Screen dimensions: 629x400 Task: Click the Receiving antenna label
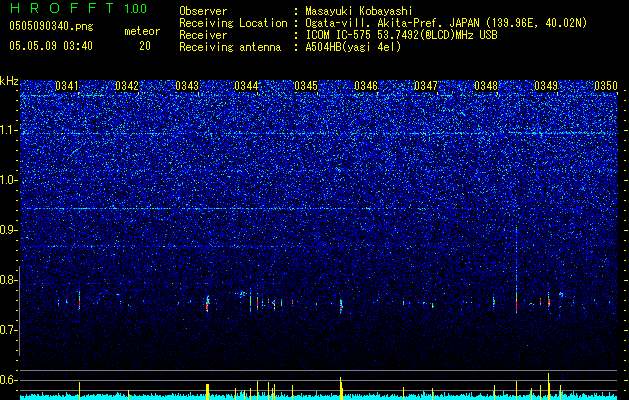point(230,47)
